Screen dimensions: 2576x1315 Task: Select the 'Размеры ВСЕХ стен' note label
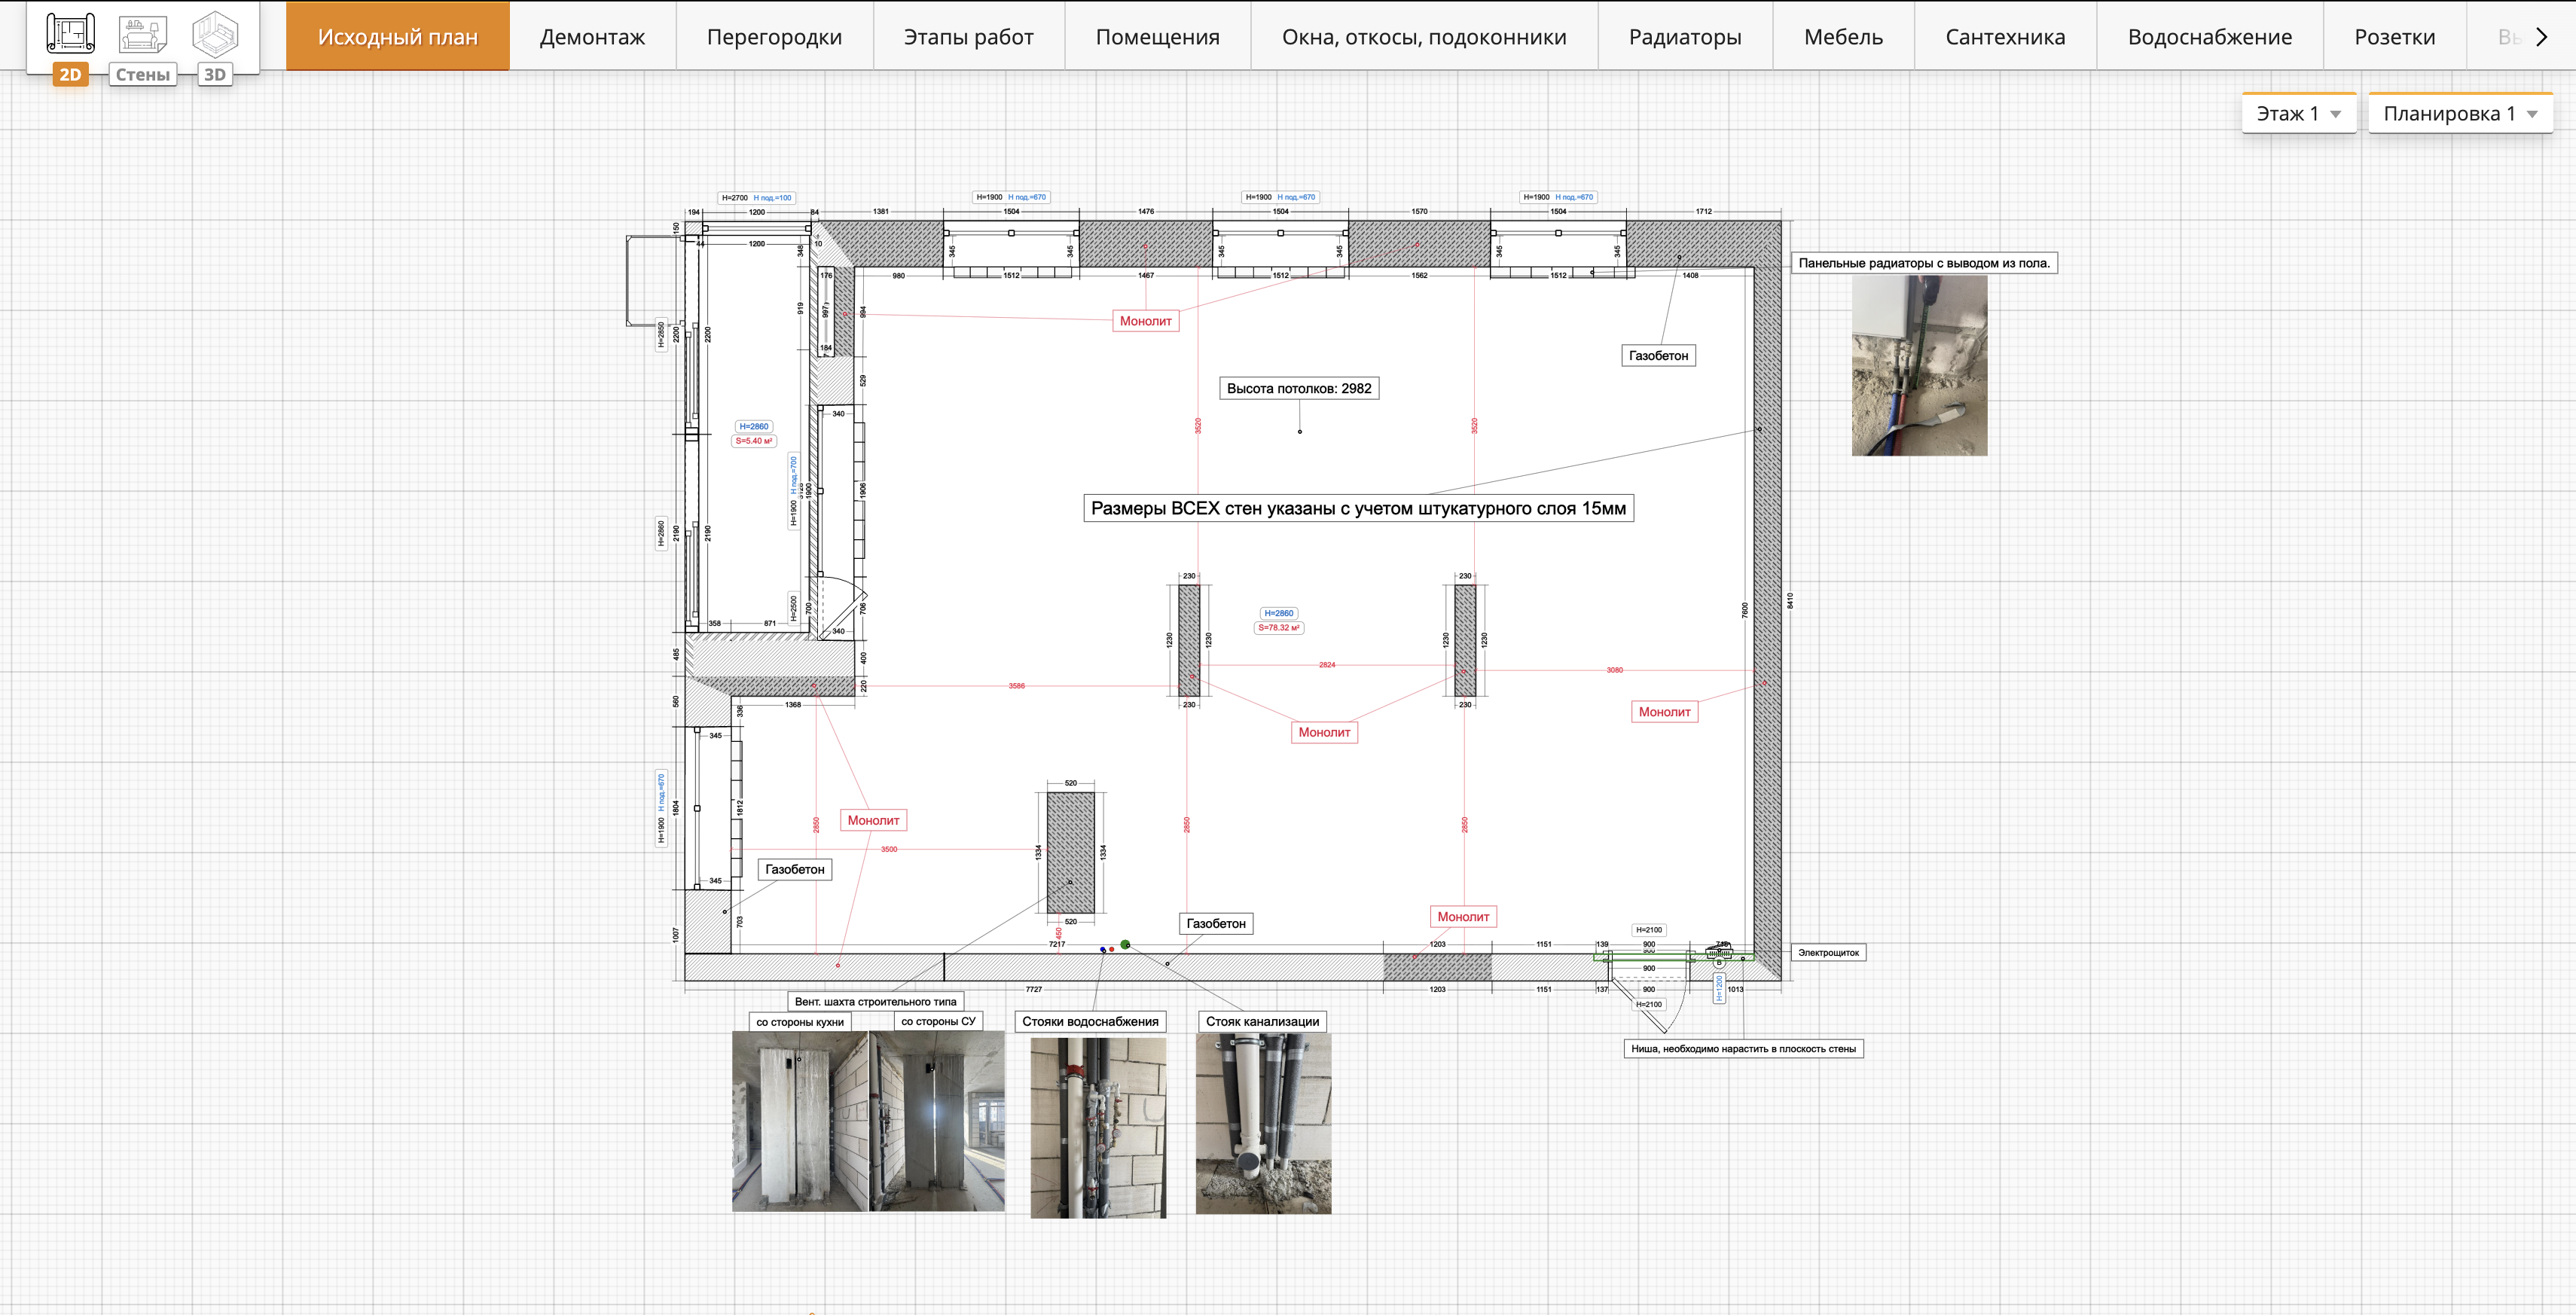(x=1358, y=508)
